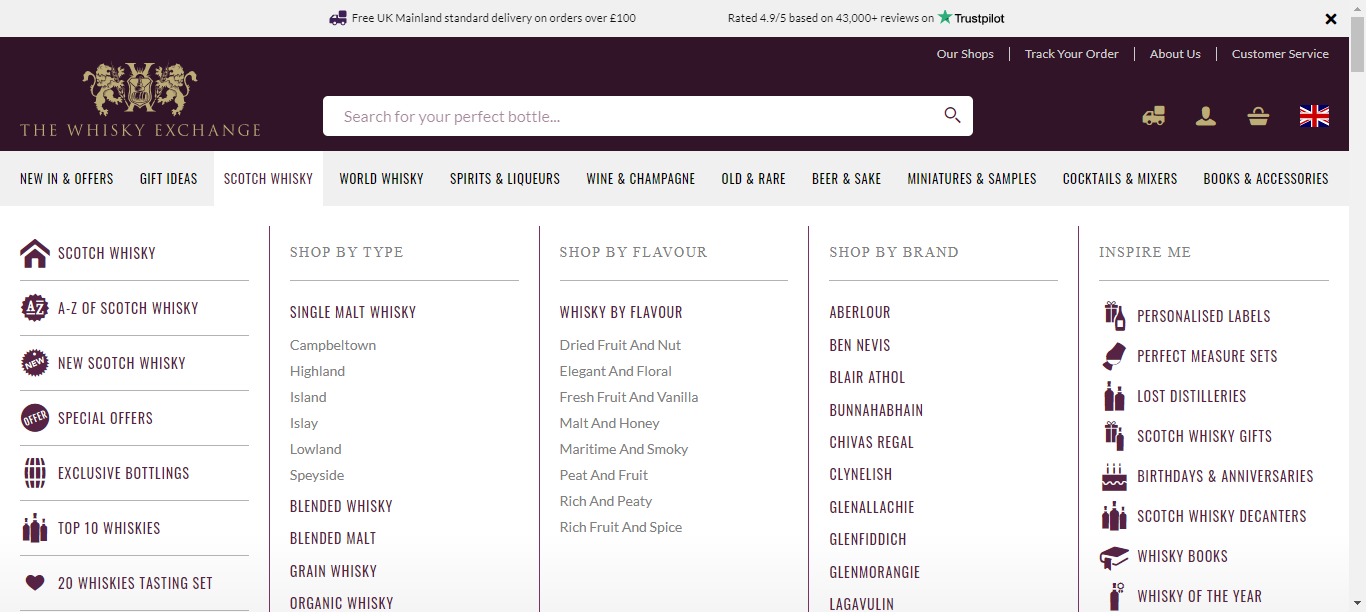Image resolution: width=1366 pixels, height=612 pixels.
Task: Click the Lost Distilleries bottle icon
Action: pyautogui.click(x=1114, y=396)
